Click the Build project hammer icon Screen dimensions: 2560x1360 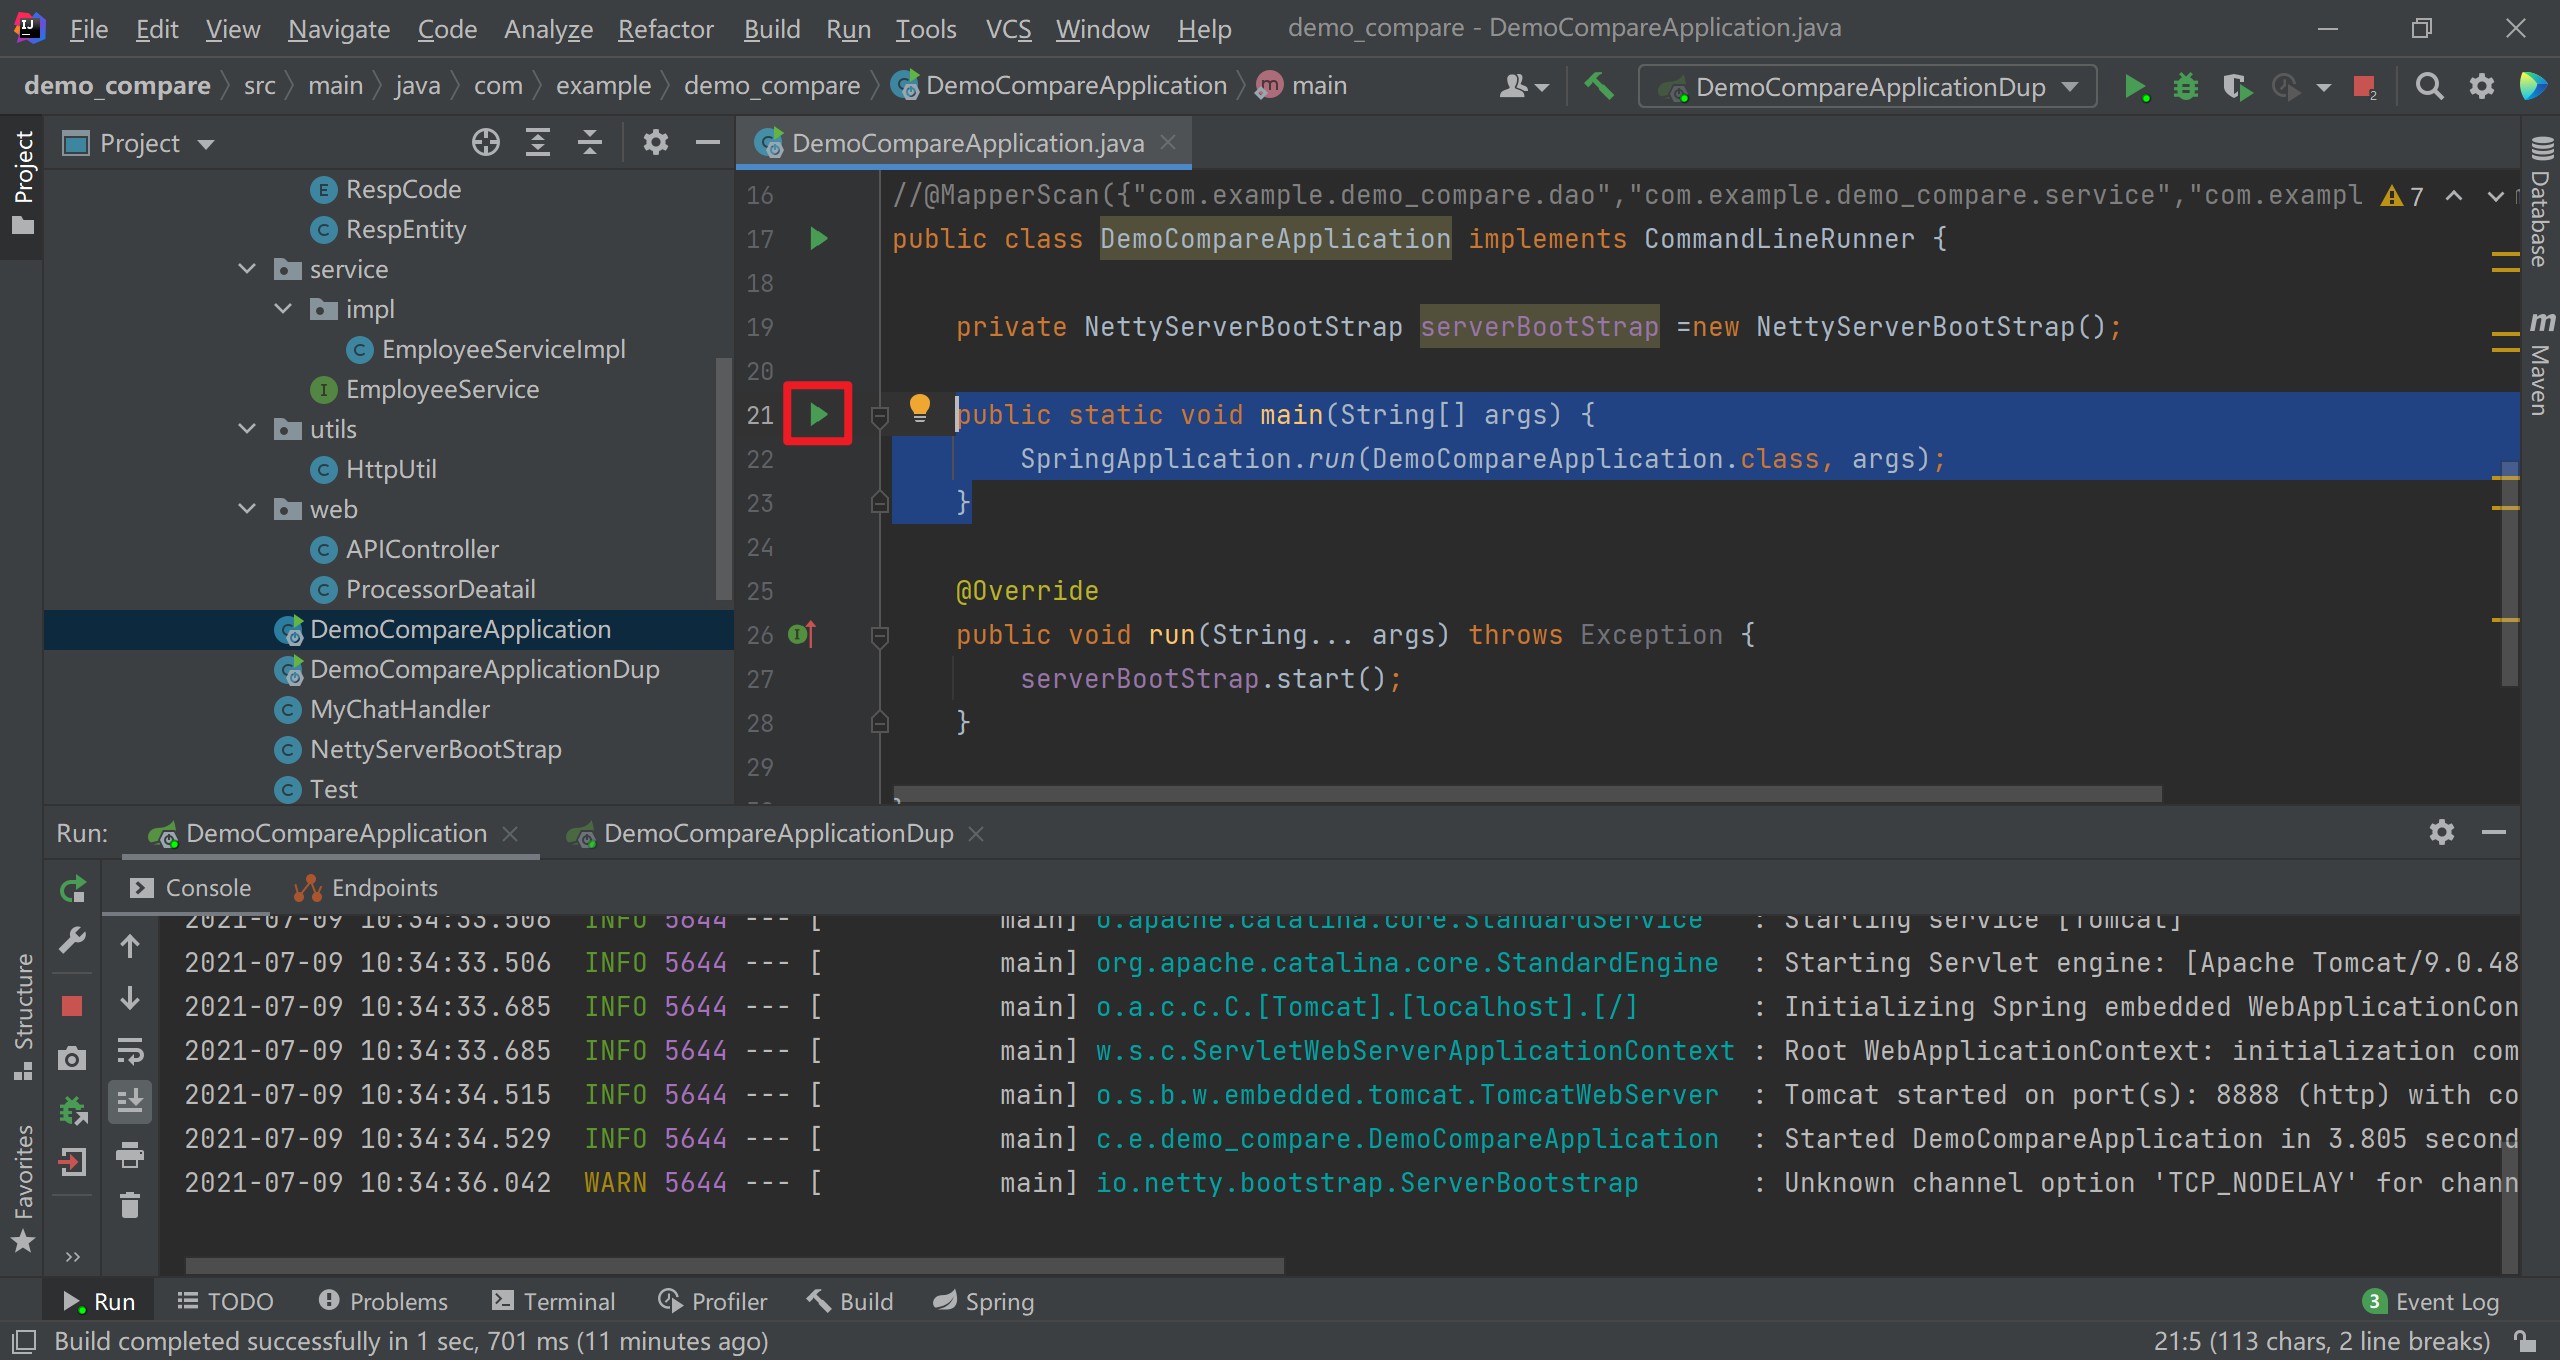tap(1599, 87)
